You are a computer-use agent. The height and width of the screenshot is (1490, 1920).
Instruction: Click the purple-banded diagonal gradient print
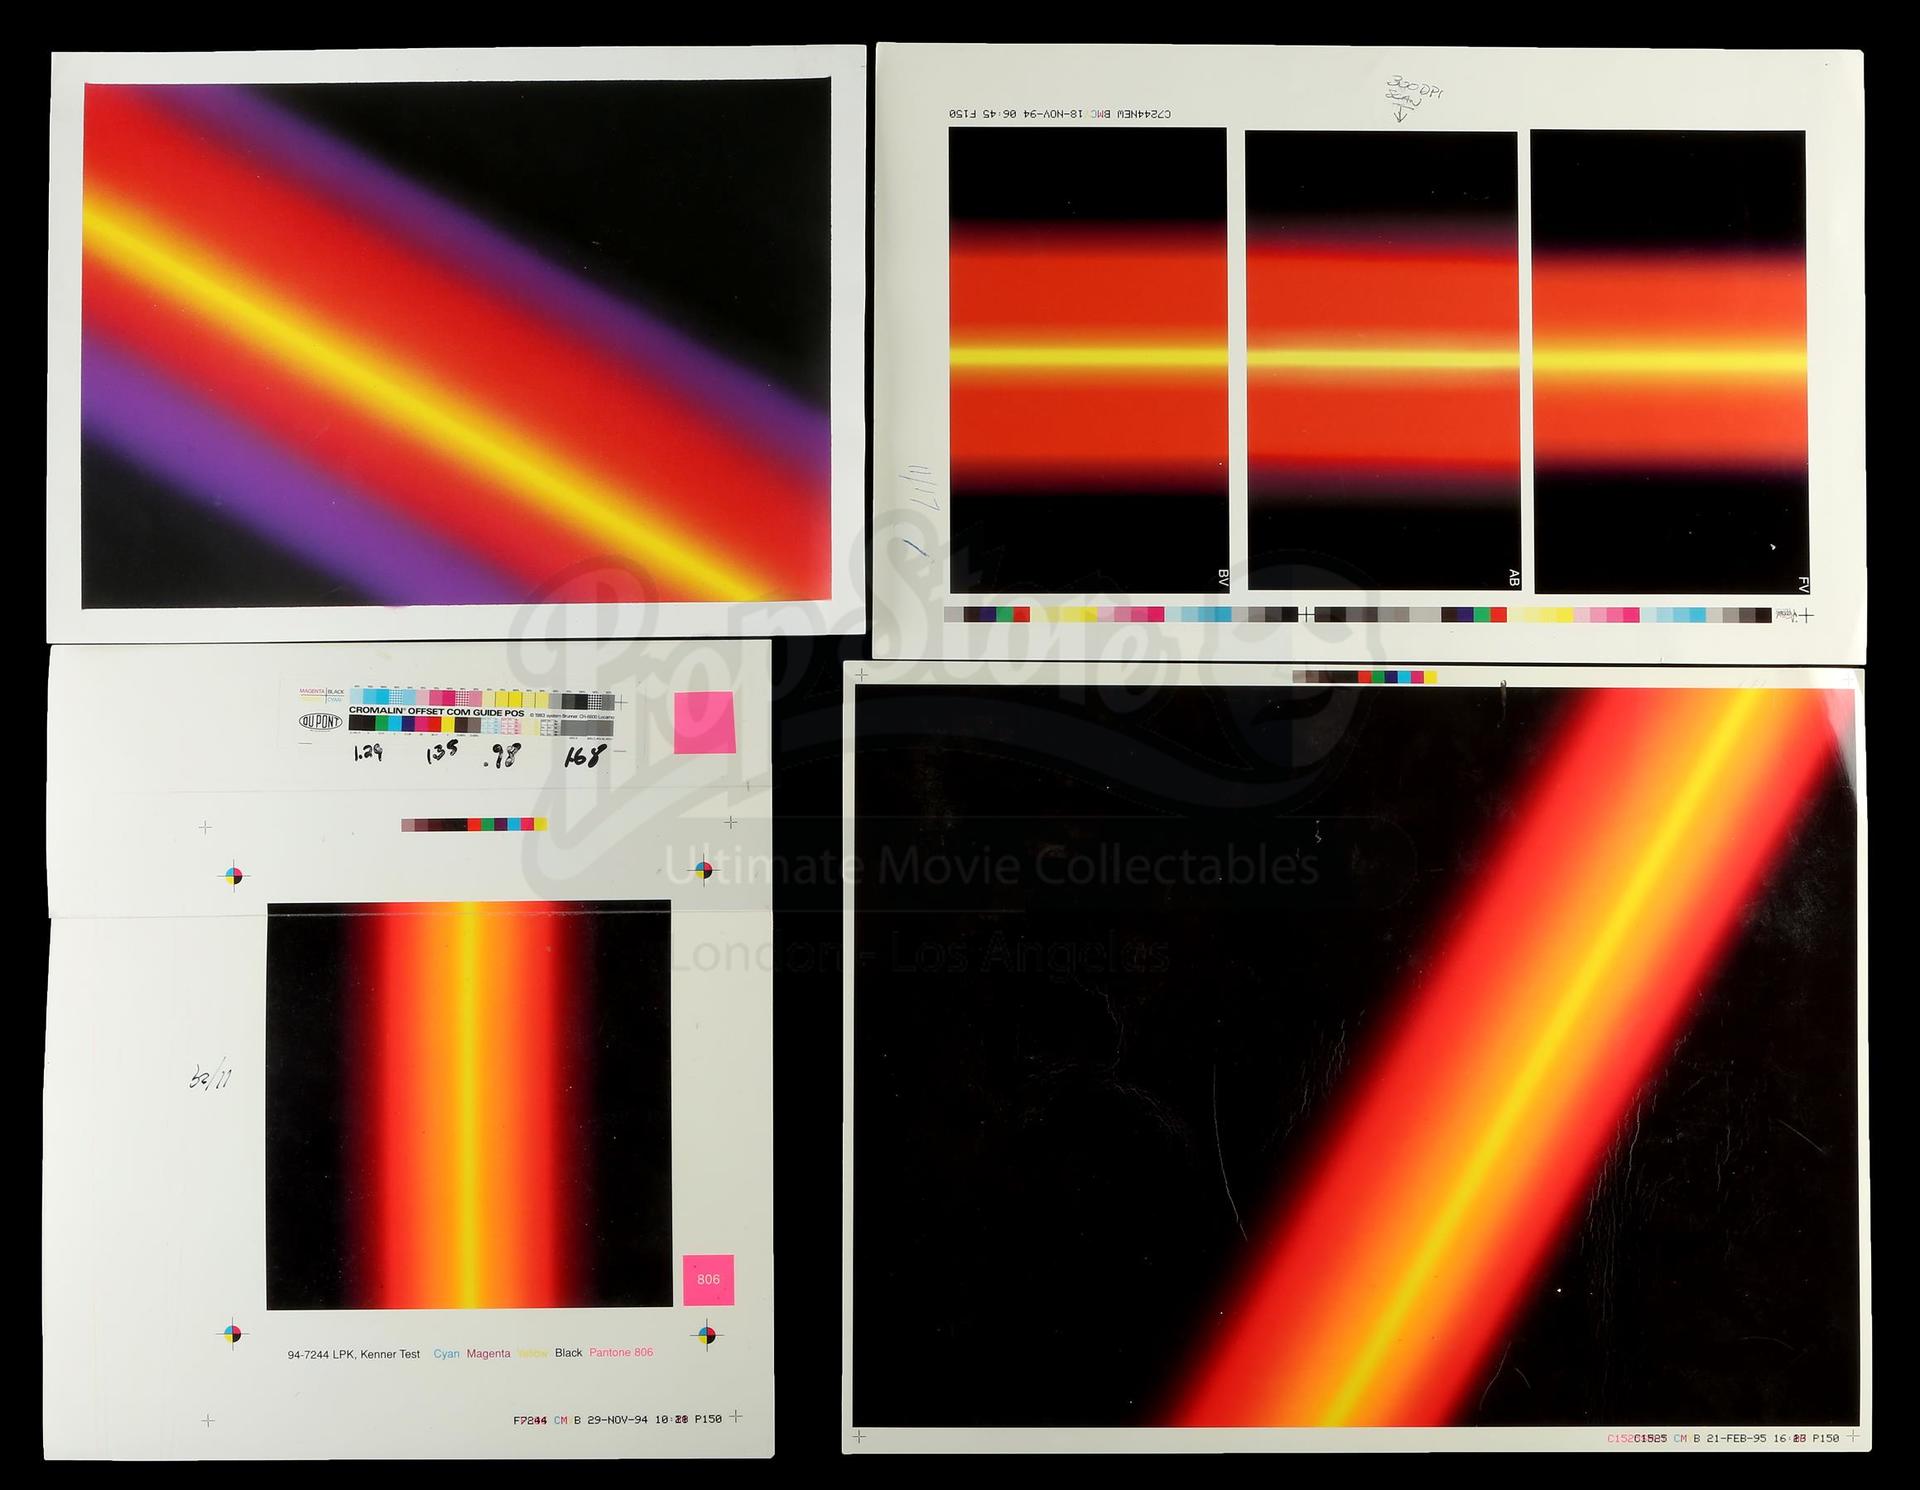tap(456, 345)
